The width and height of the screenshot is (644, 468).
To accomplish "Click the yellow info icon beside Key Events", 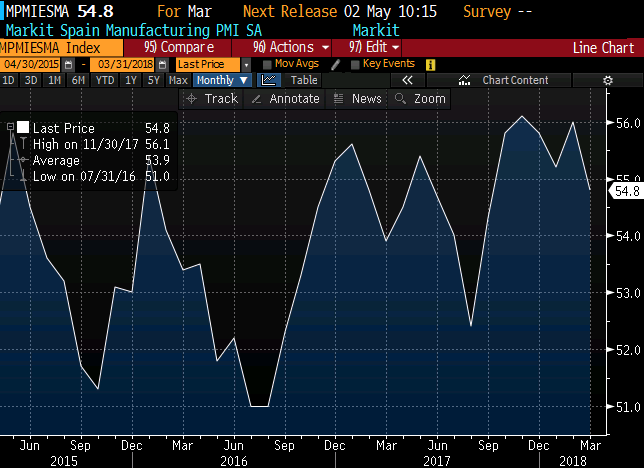I will (430, 65).
